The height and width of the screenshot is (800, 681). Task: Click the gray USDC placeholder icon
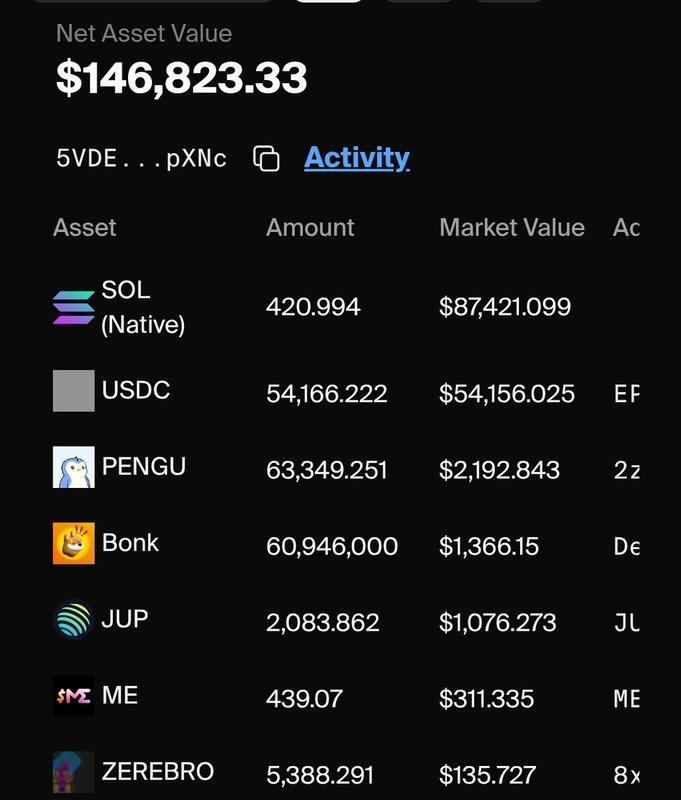(74, 391)
